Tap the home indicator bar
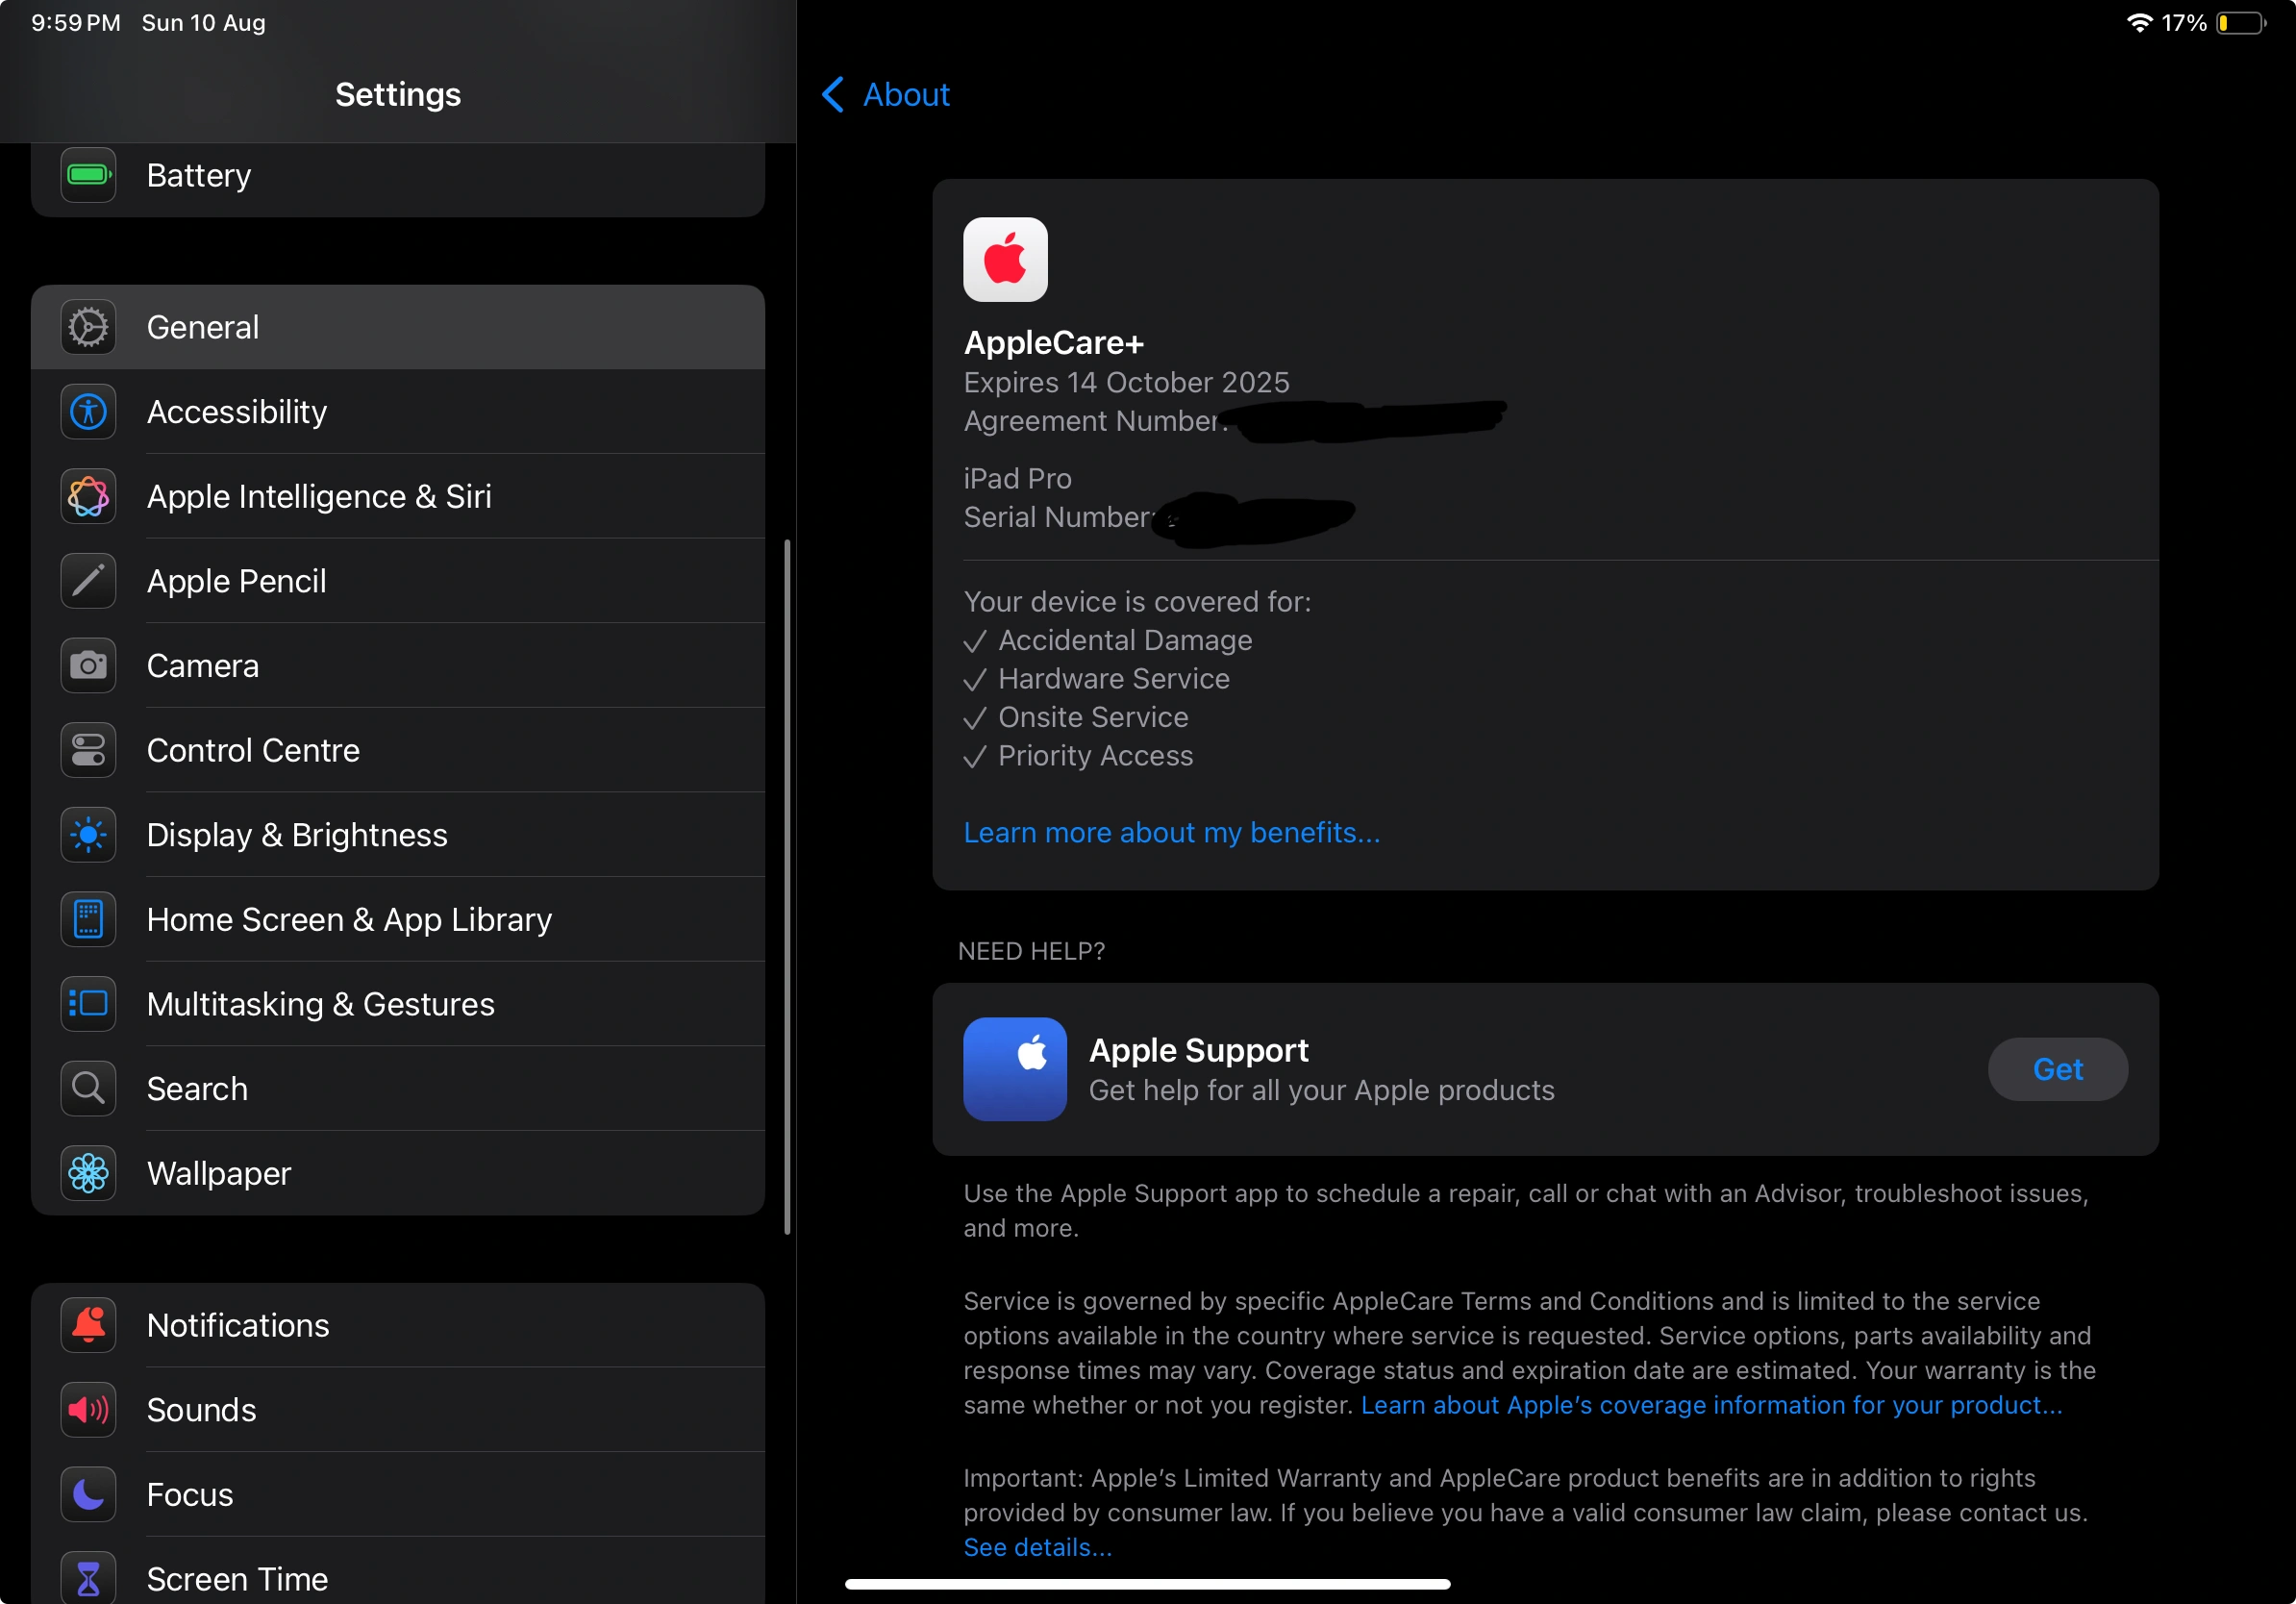 [x=1147, y=1584]
